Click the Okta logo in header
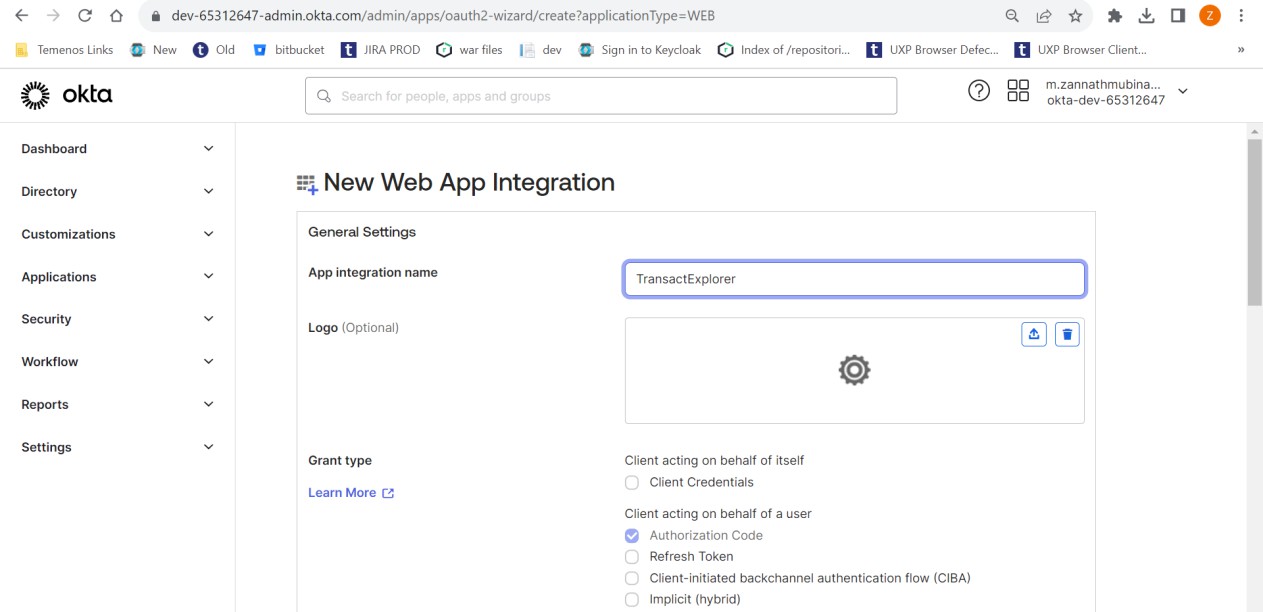This screenshot has height=612, width=1263. pos(66,96)
